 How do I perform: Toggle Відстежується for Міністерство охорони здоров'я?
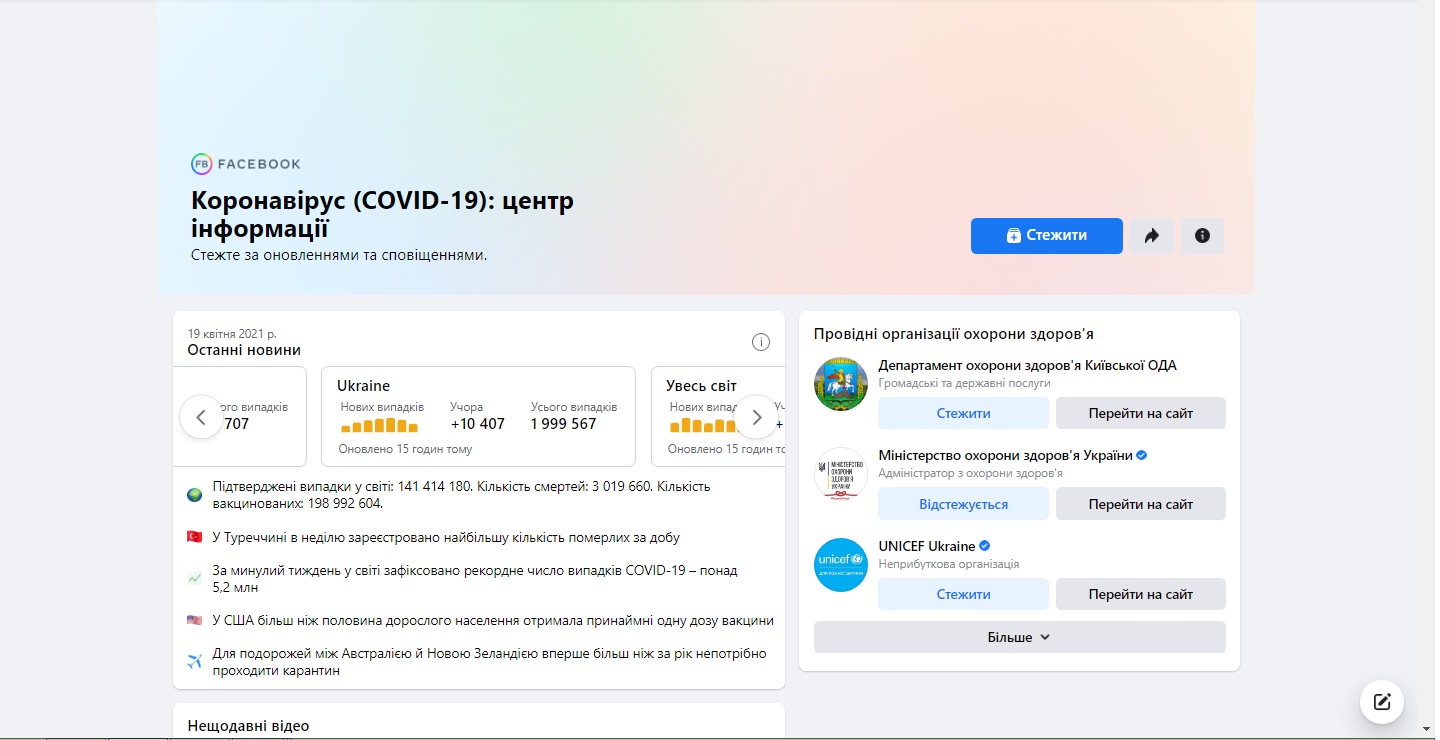tap(963, 504)
